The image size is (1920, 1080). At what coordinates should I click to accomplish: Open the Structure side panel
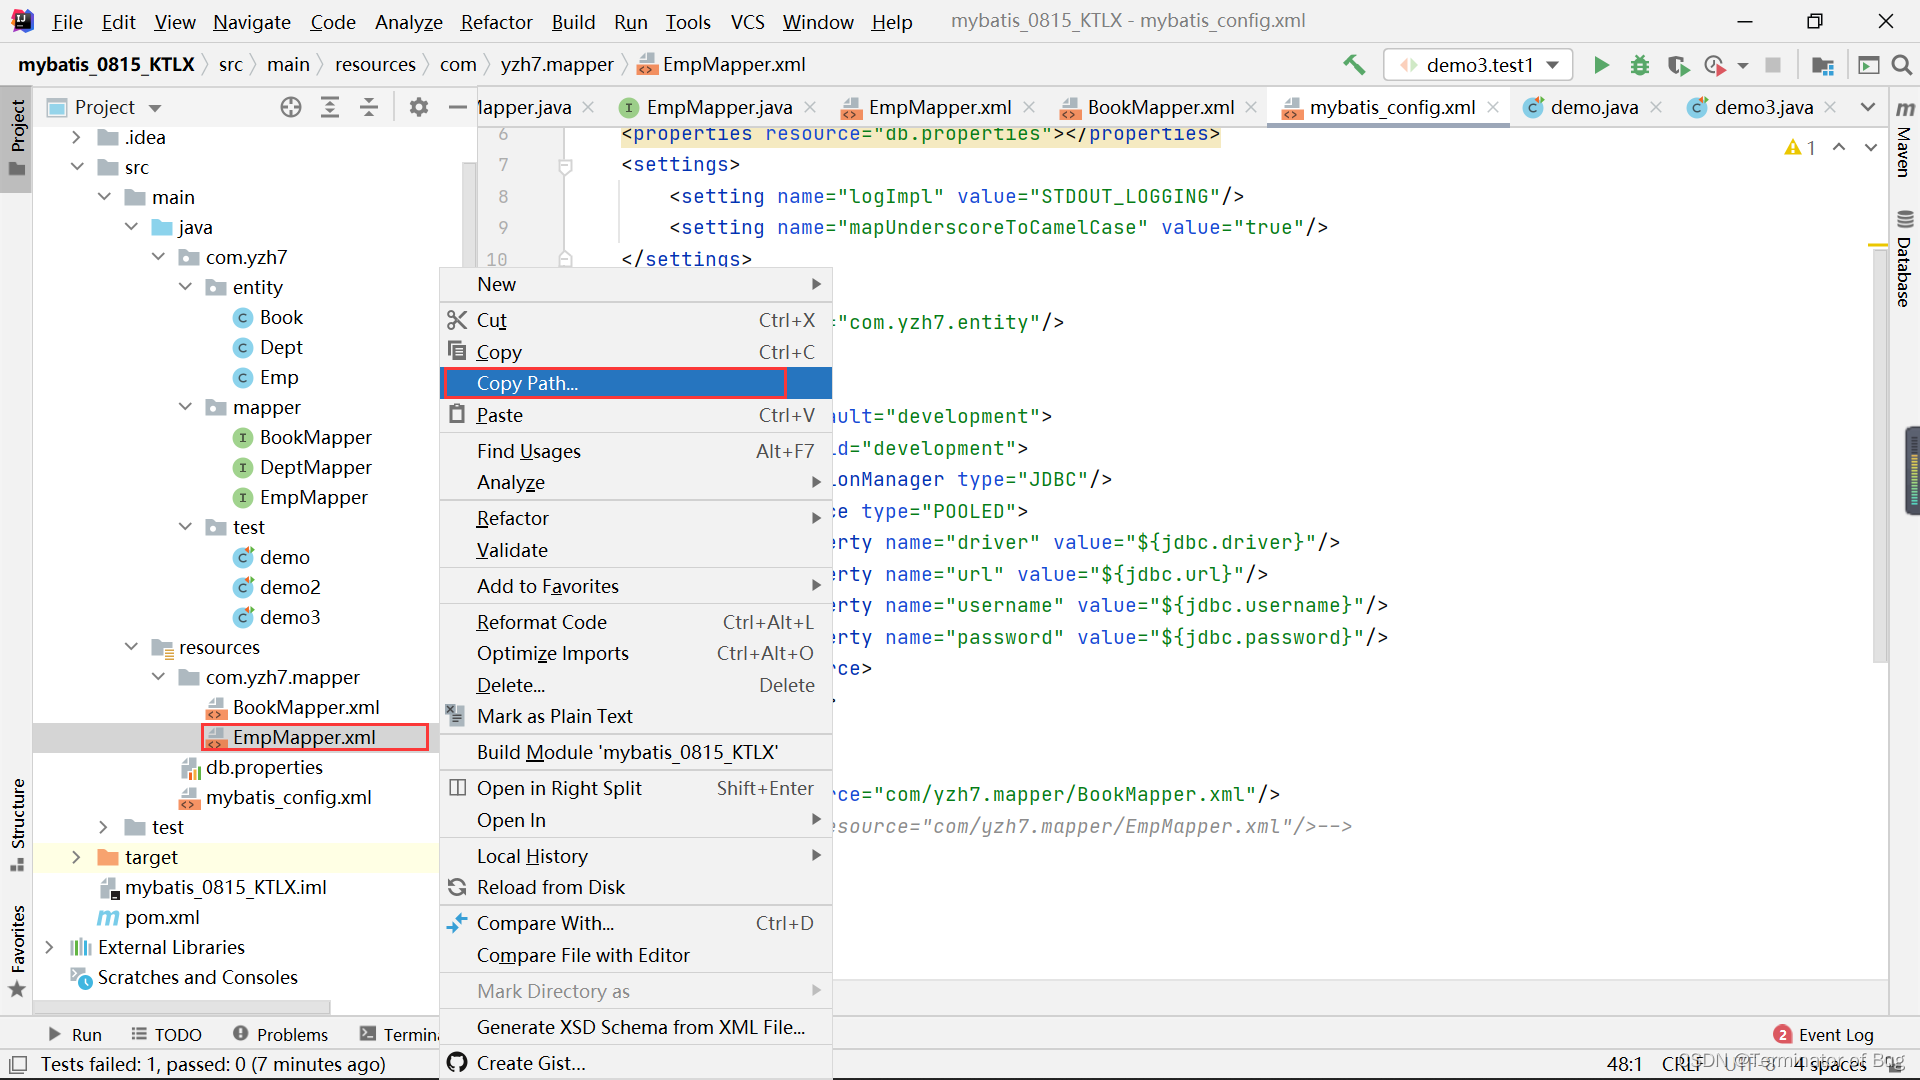17,824
